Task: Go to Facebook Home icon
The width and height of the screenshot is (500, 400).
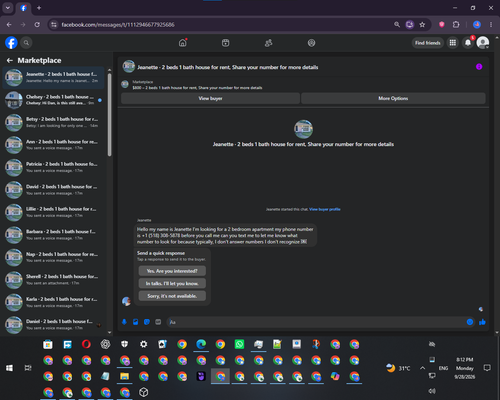Action: (x=183, y=43)
